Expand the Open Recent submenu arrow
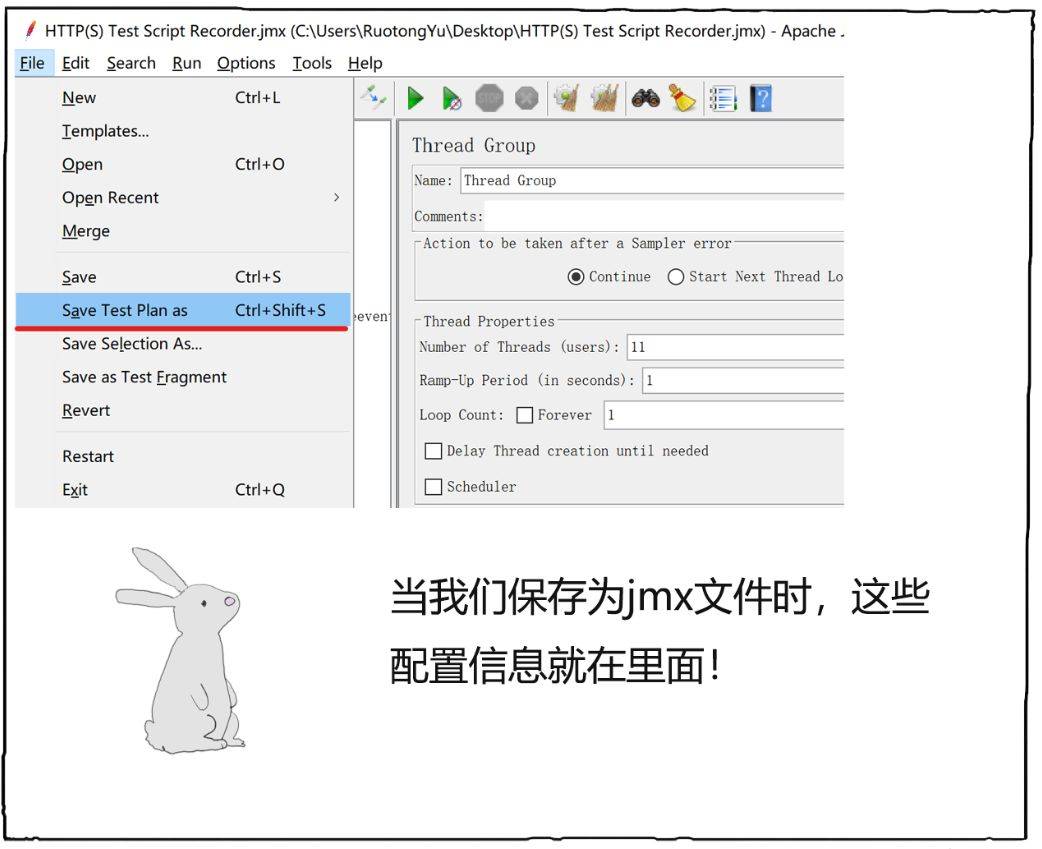The height and width of the screenshot is (849, 1042). tap(336, 197)
